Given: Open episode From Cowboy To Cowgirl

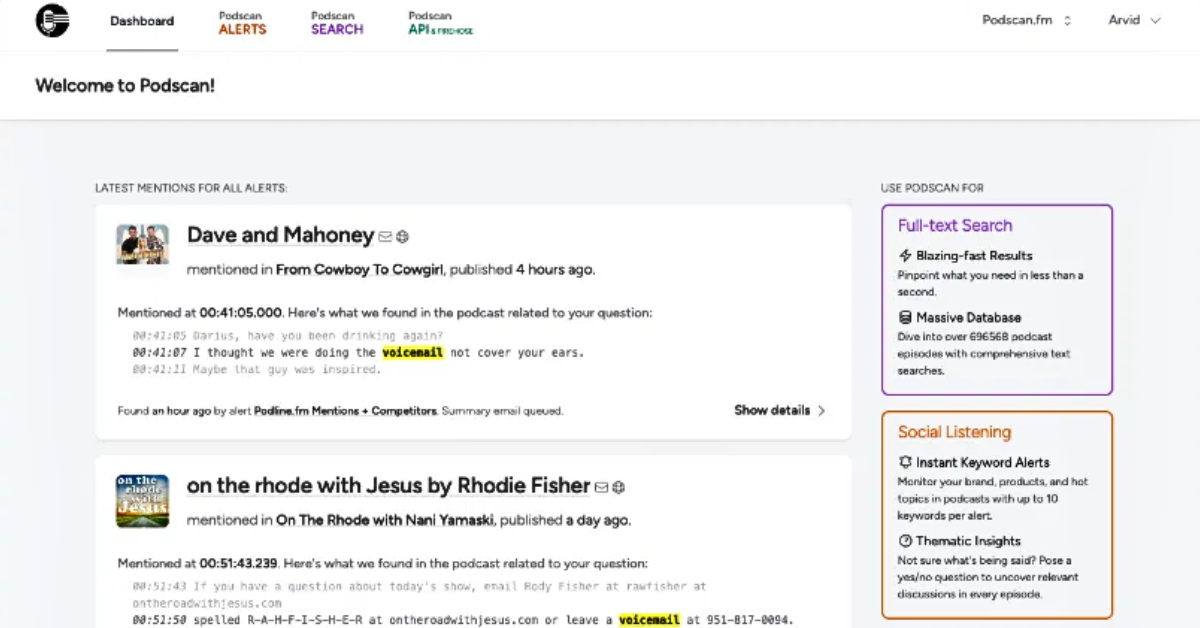Looking at the screenshot, I should tap(360, 270).
